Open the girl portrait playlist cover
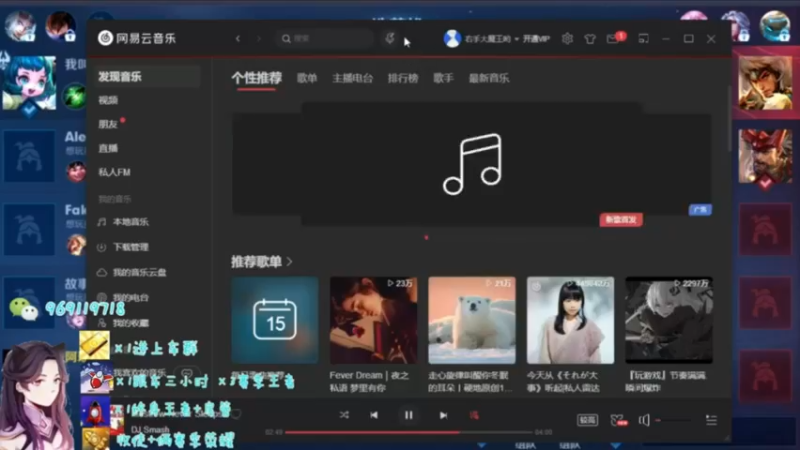Viewport: 800px width, 450px height. 570,320
